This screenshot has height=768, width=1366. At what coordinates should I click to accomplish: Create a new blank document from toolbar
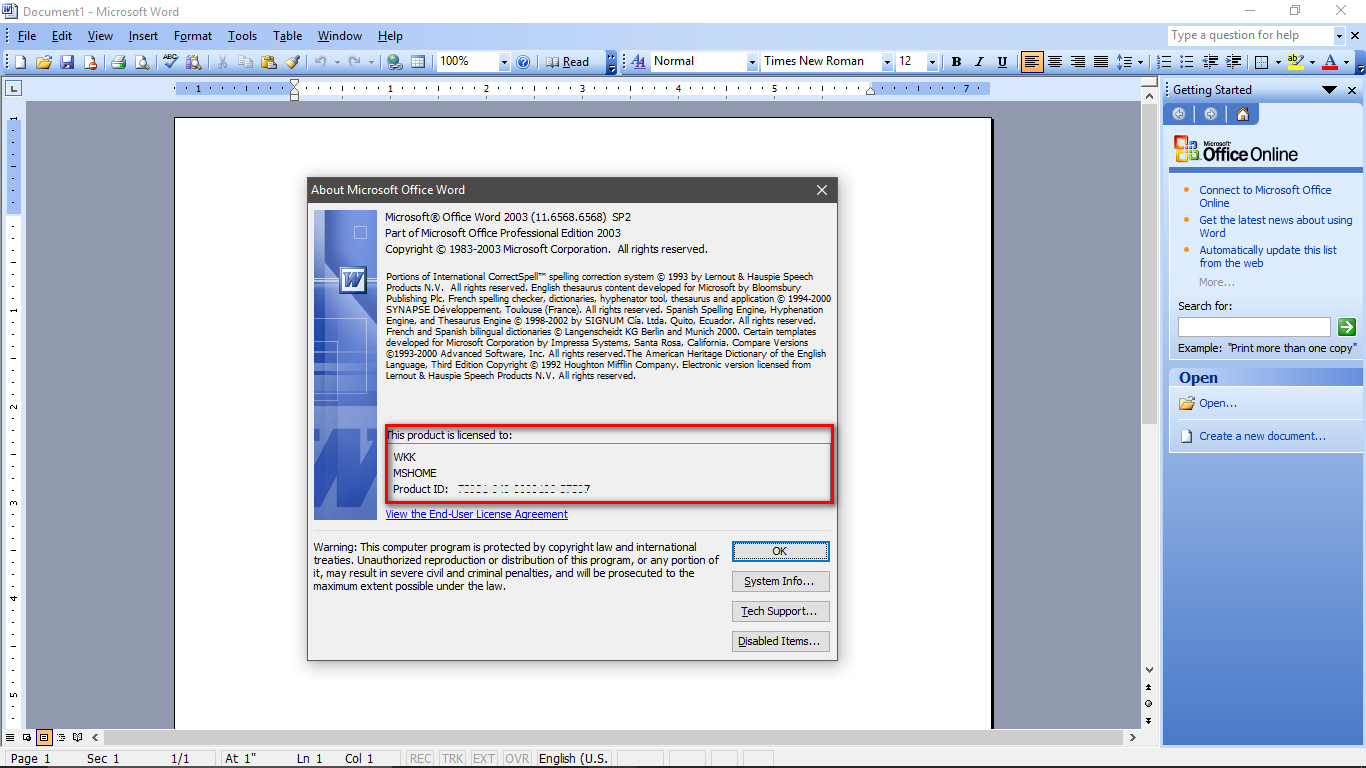pyautogui.click(x=21, y=62)
